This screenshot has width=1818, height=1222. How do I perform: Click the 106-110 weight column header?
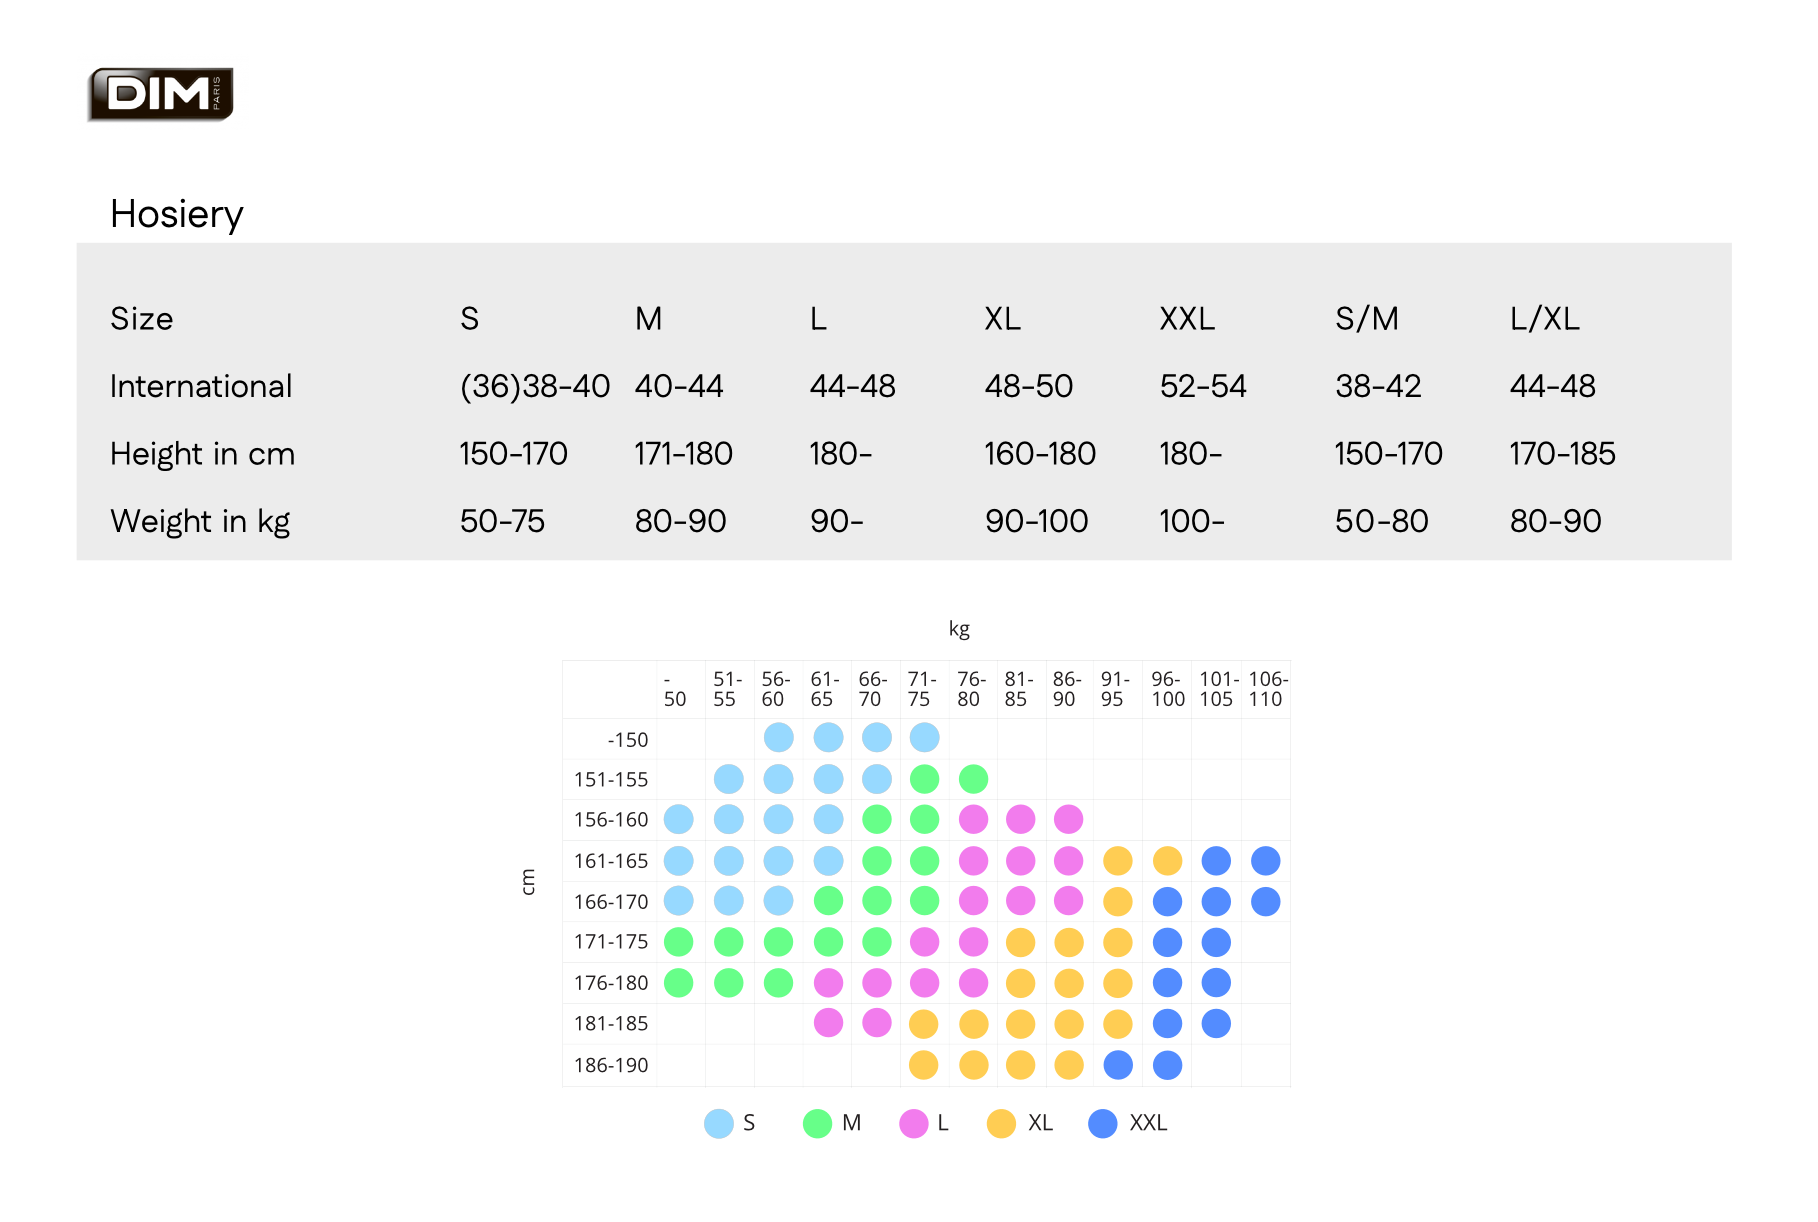coord(1267,689)
